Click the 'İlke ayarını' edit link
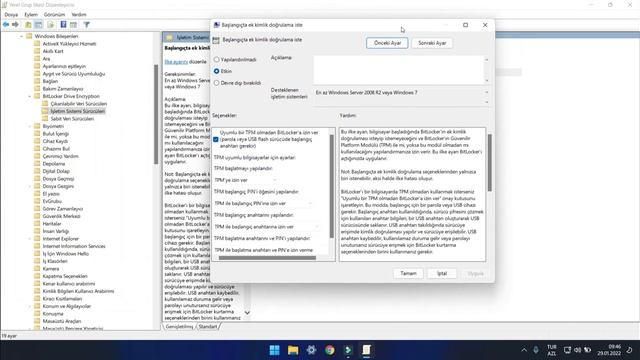The height and width of the screenshot is (360, 640). click(176, 62)
